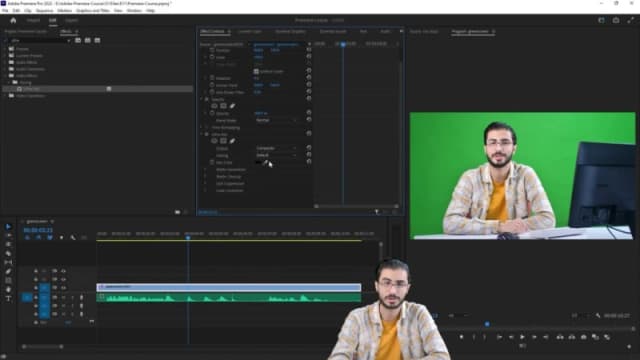Toggle V2 track output eye
The image size is (640, 360).
63,280
